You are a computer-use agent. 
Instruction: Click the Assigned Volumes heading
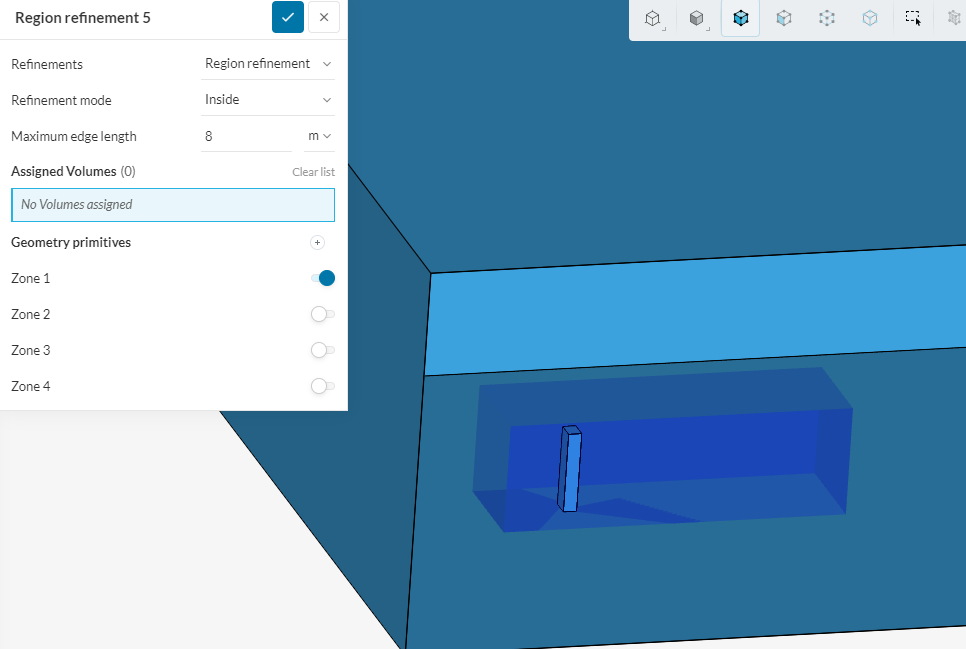pyautogui.click(x=63, y=171)
